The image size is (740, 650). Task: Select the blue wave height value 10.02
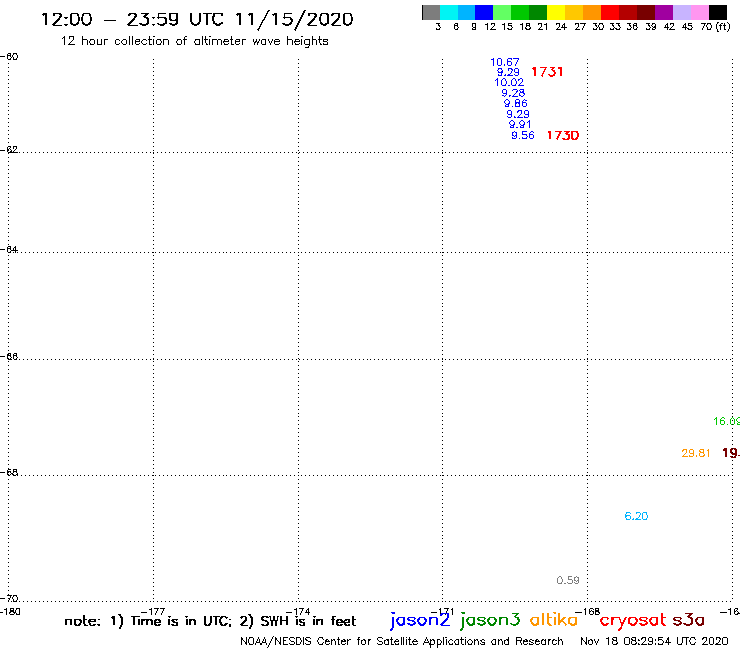509,82
